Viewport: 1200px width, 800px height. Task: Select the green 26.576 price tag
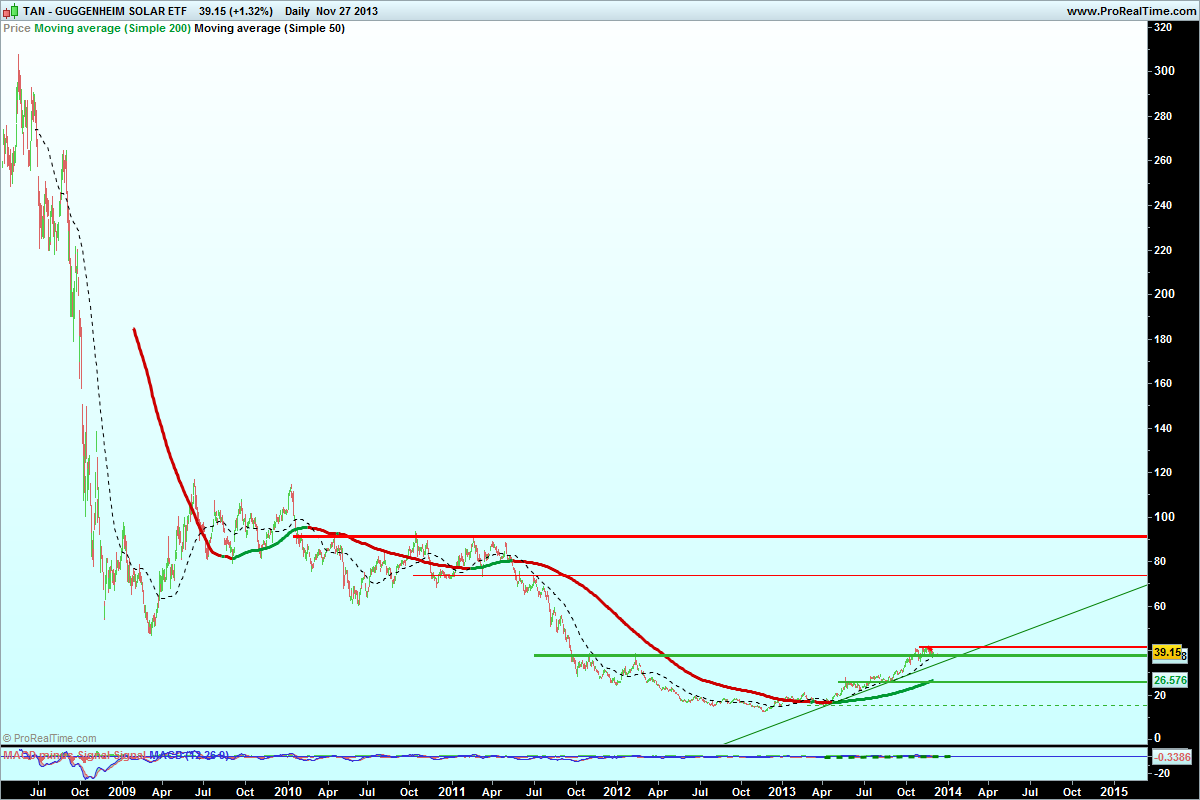[x=1168, y=680]
